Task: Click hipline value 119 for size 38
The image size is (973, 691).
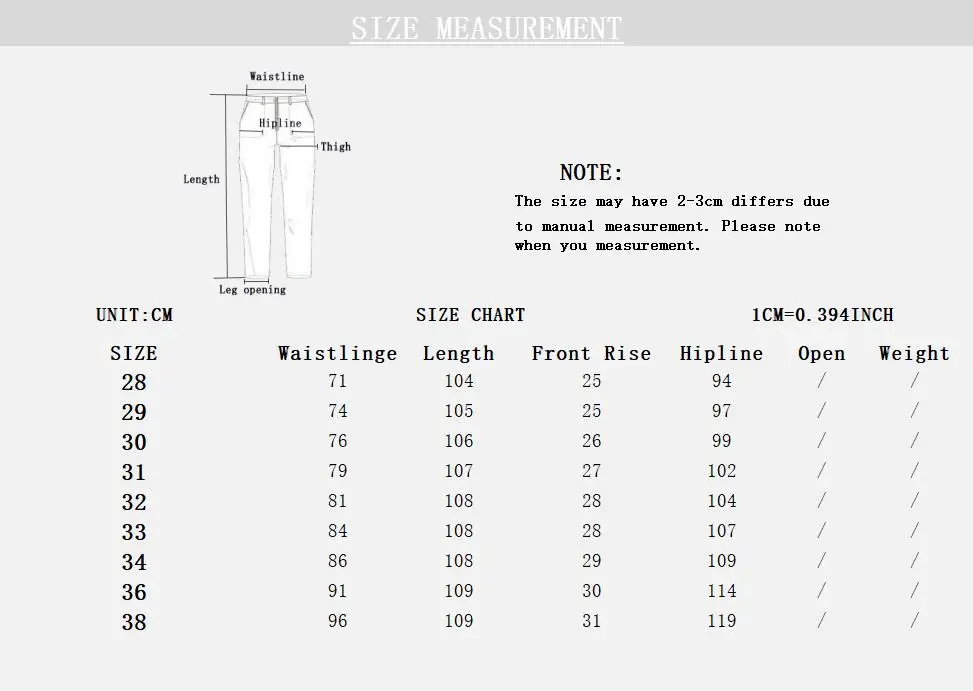Action: pos(721,621)
